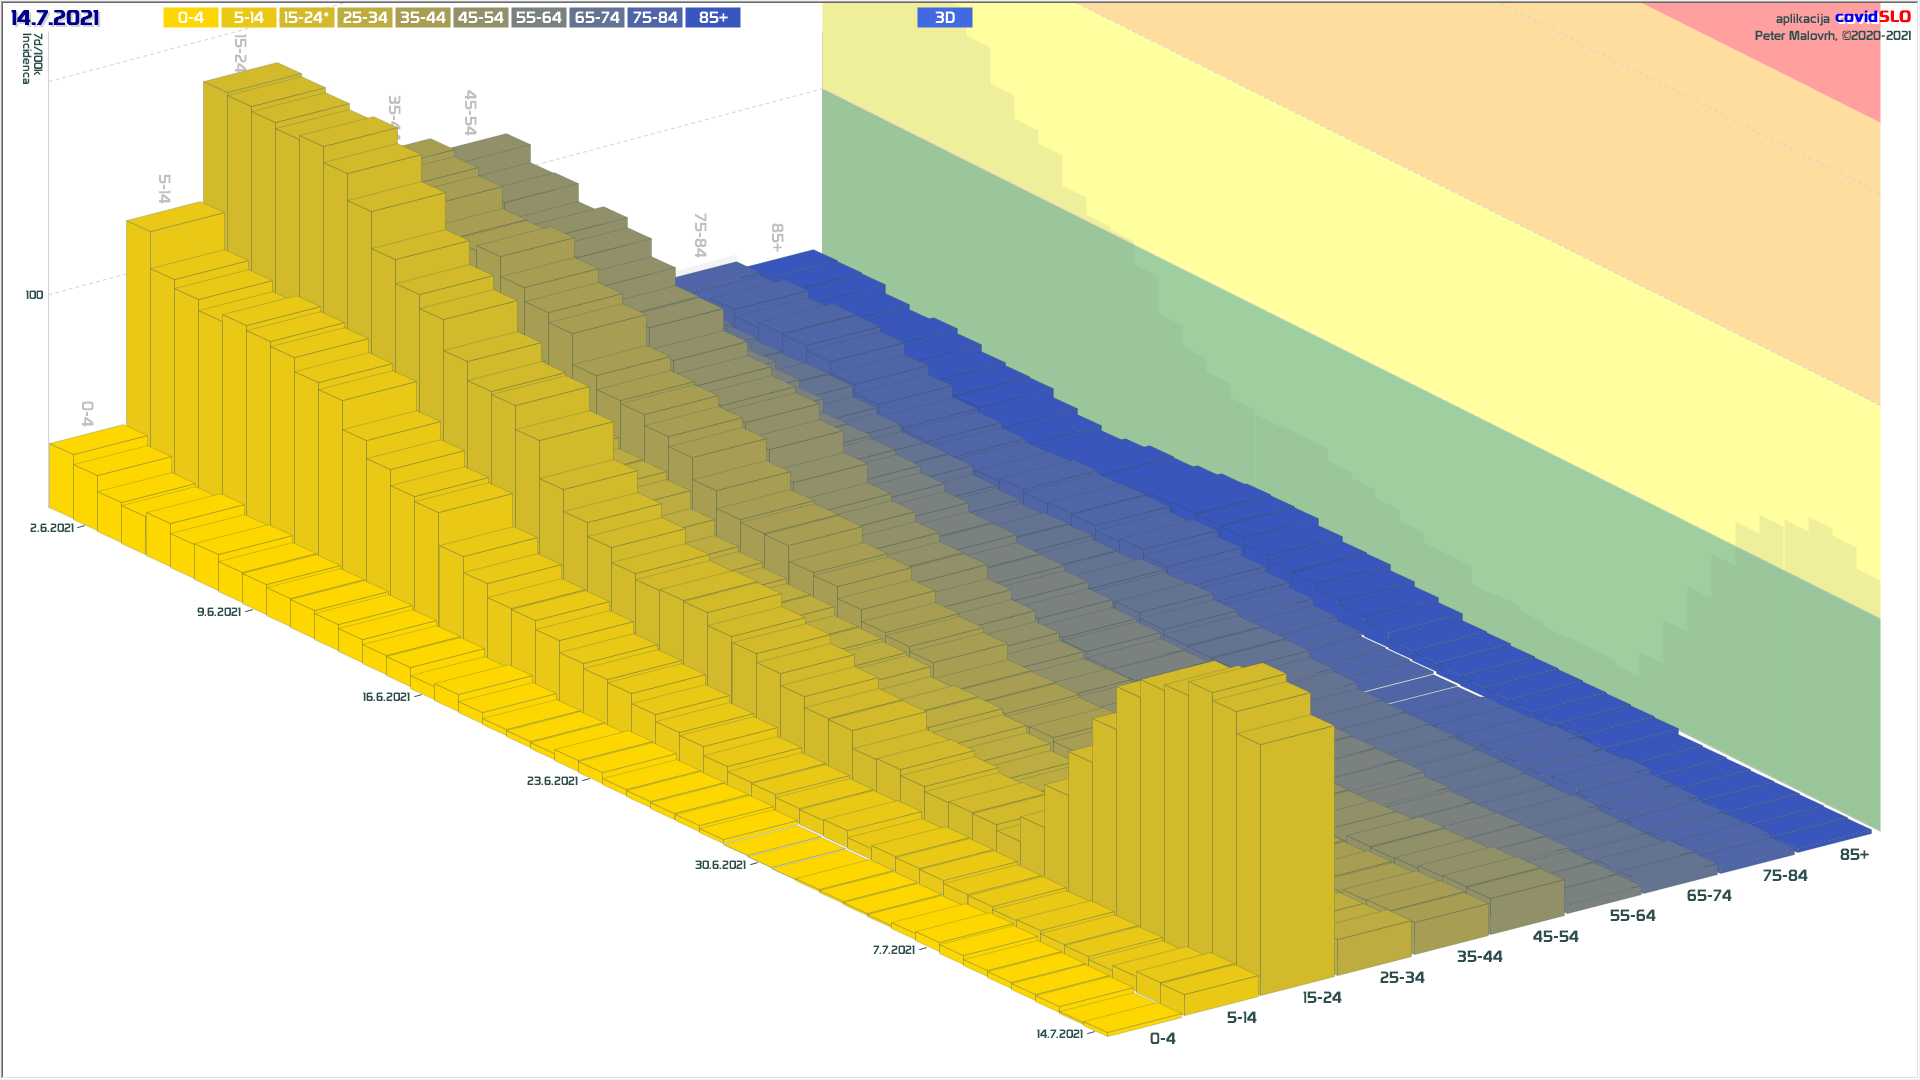Image resolution: width=1920 pixels, height=1080 pixels.
Task: Select the 65-74 age group filter
Action: [x=597, y=18]
